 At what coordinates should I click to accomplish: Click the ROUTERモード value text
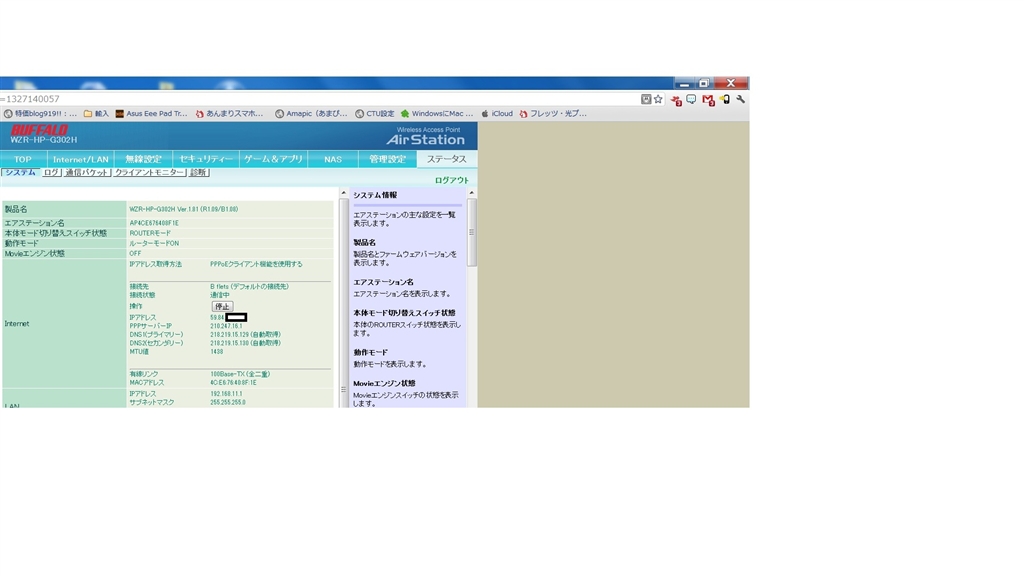click(150, 233)
